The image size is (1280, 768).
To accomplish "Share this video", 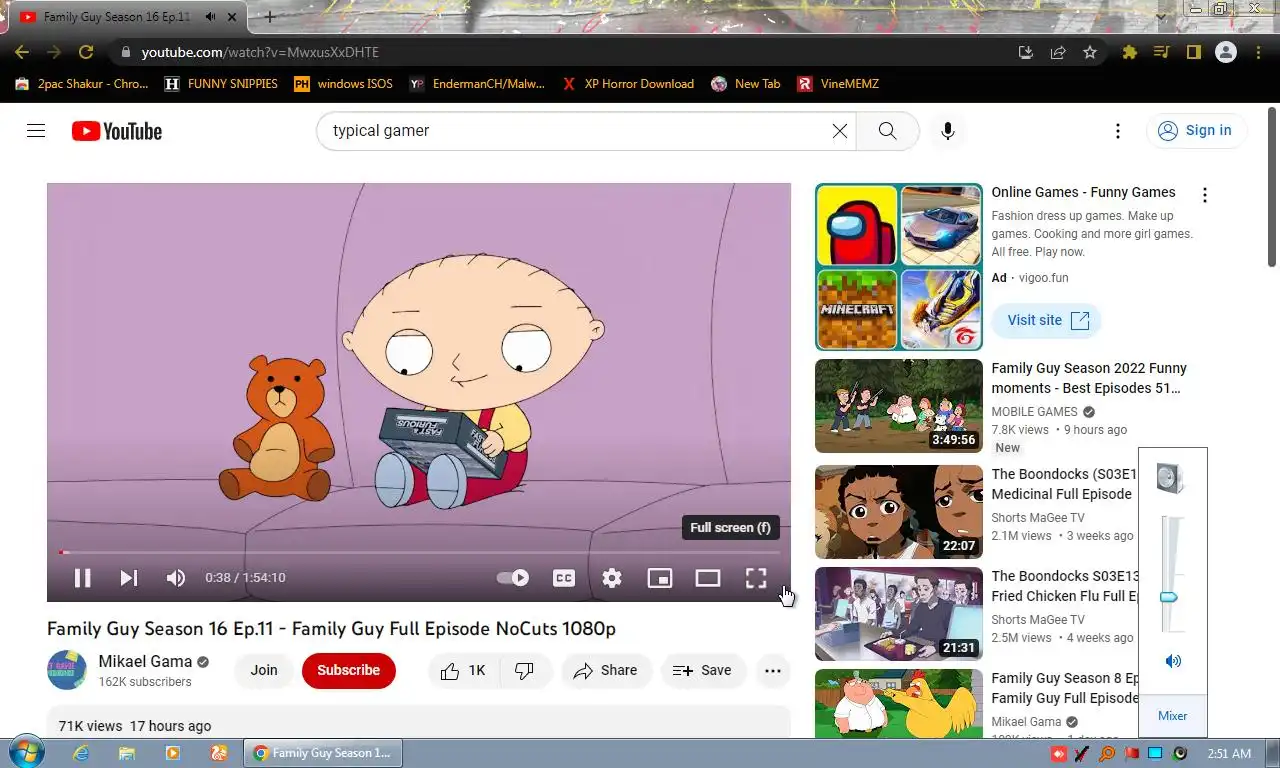I will [606, 671].
